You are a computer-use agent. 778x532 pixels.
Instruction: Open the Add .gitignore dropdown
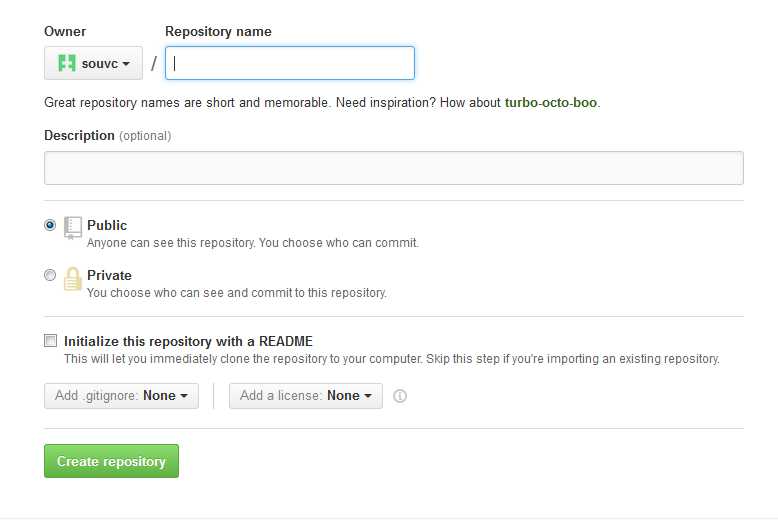pos(122,396)
